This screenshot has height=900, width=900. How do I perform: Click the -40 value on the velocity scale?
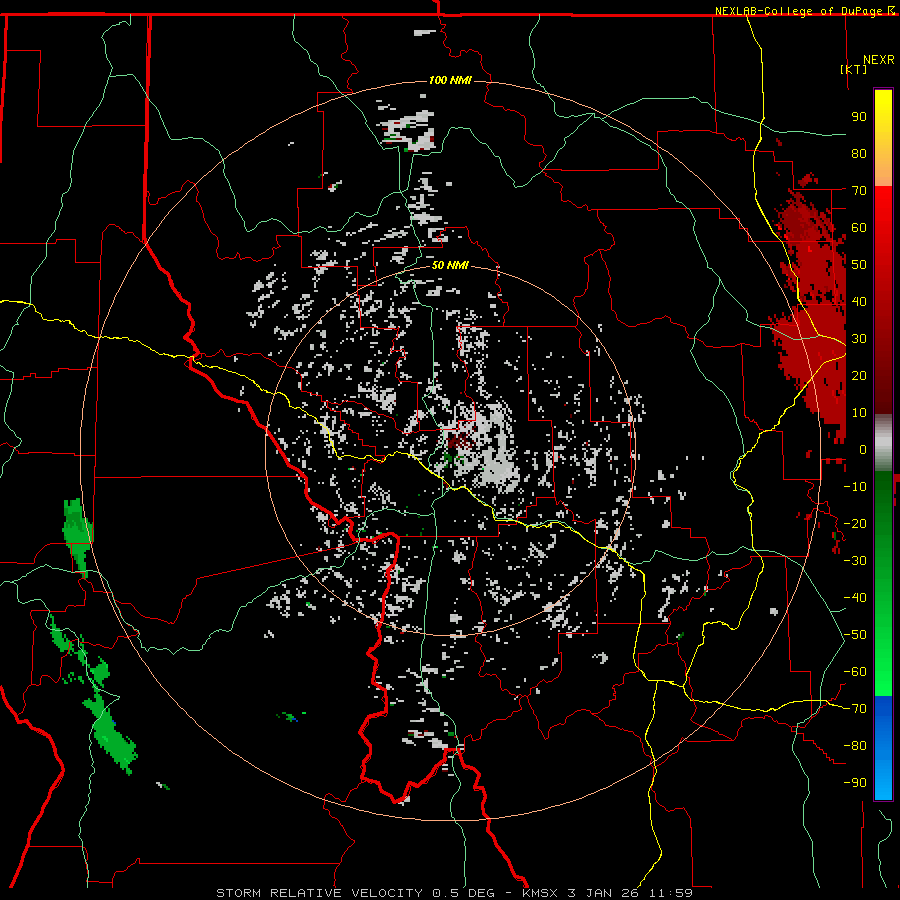pos(855,598)
